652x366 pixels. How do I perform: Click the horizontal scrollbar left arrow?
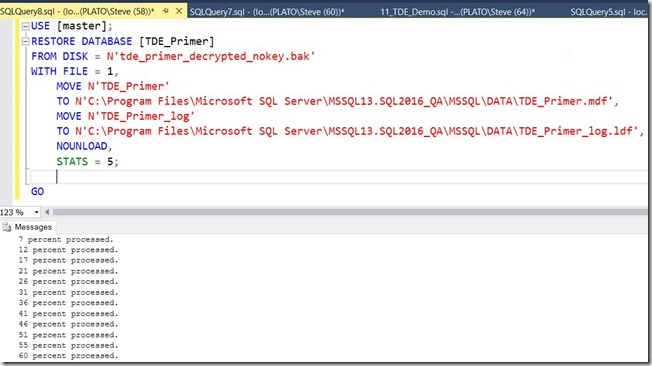47,212
